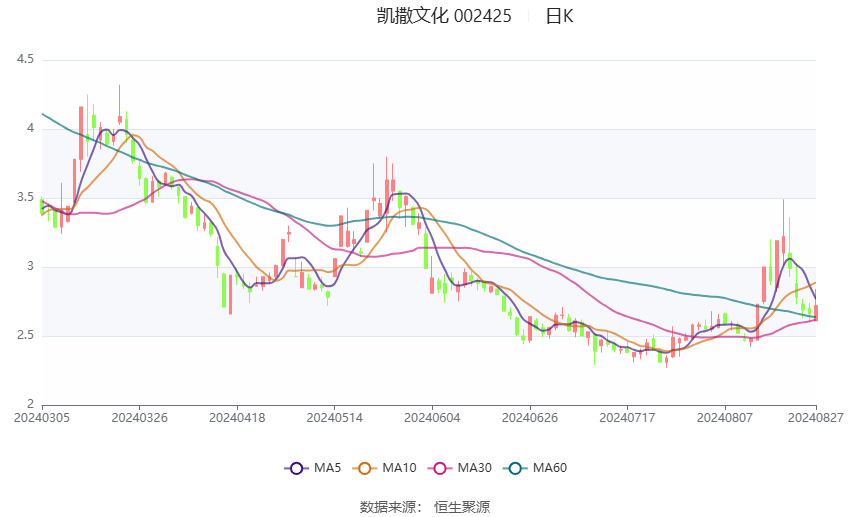
Task: Toggle the MA30 legend series
Action: coord(460,468)
